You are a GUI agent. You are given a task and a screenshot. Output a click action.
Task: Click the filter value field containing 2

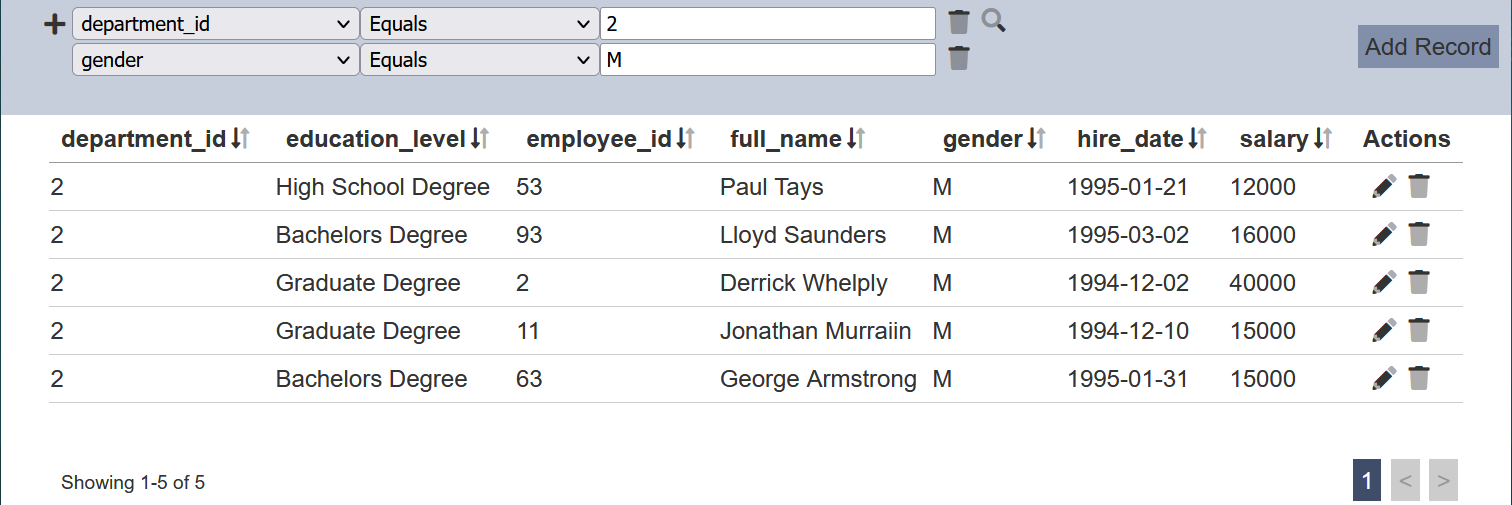pos(767,24)
